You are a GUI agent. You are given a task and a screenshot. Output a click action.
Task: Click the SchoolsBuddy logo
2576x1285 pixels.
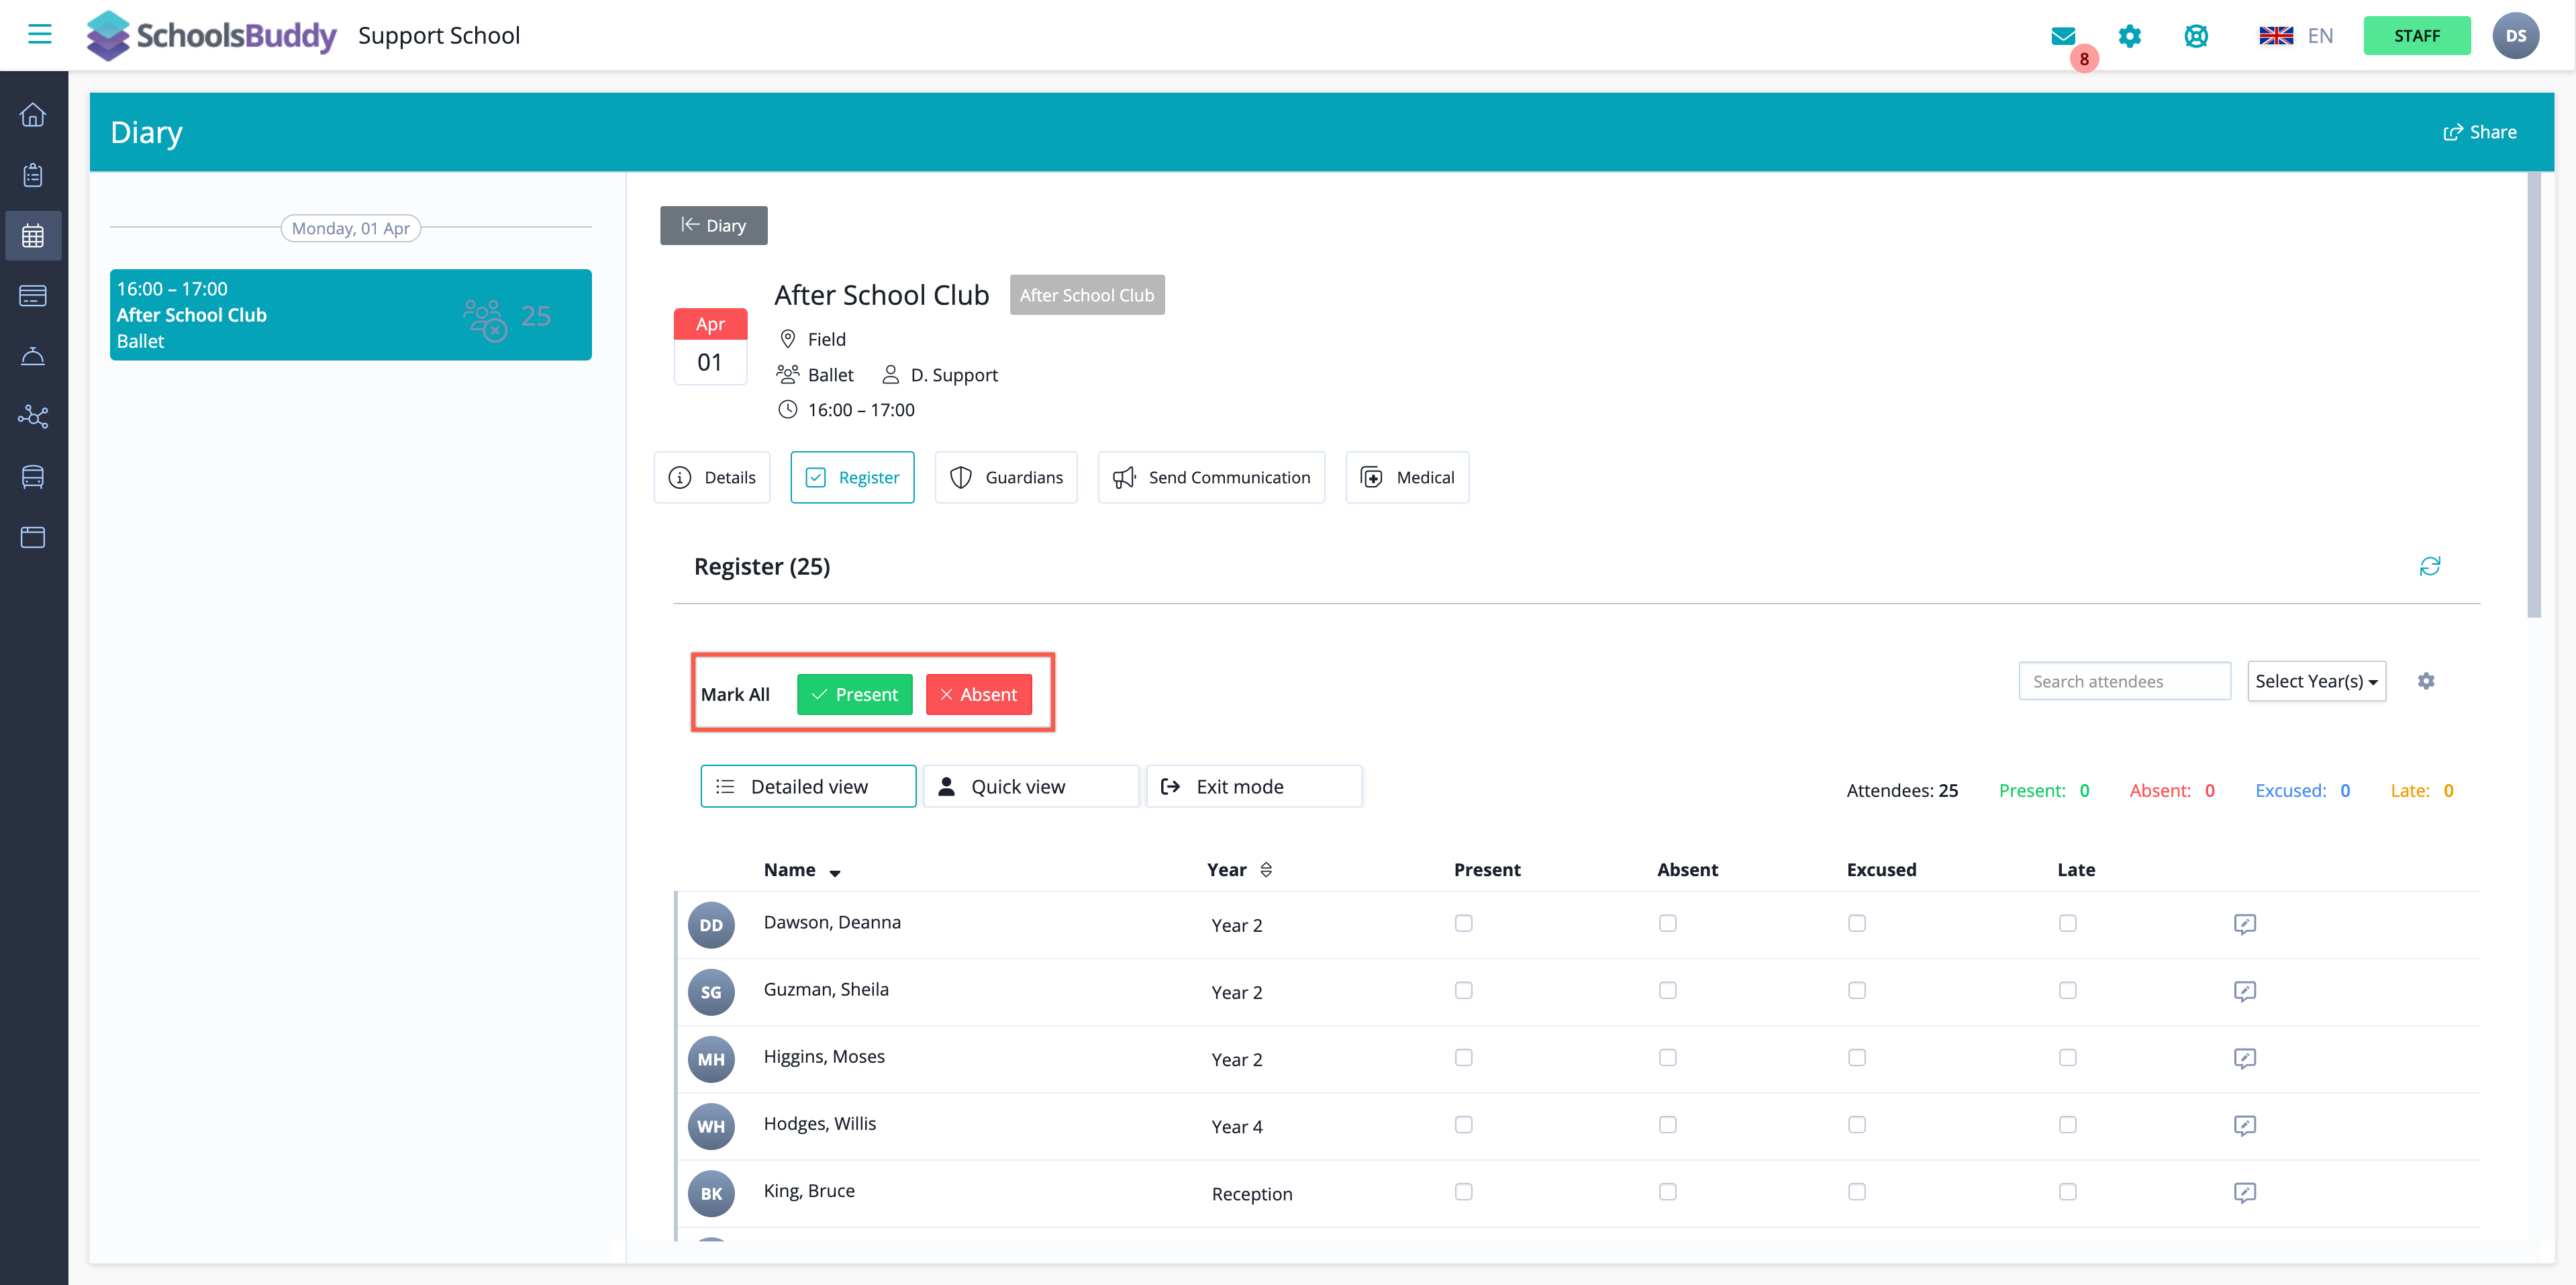tap(211, 35)
